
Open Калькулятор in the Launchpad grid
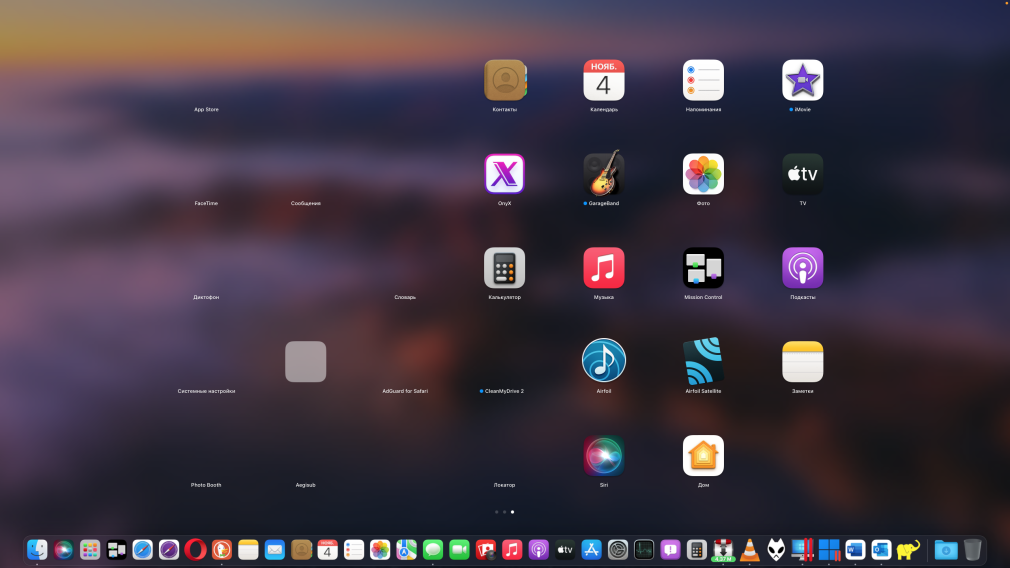(x=504, y=268)
